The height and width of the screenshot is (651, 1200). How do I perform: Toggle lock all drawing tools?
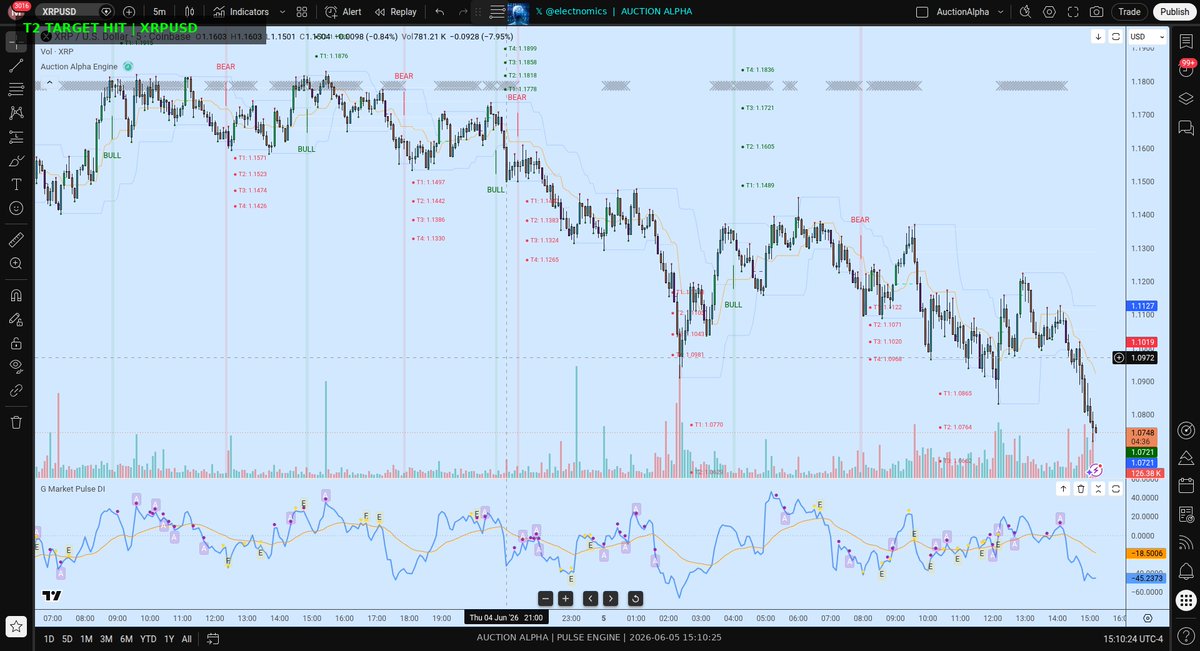16,344
